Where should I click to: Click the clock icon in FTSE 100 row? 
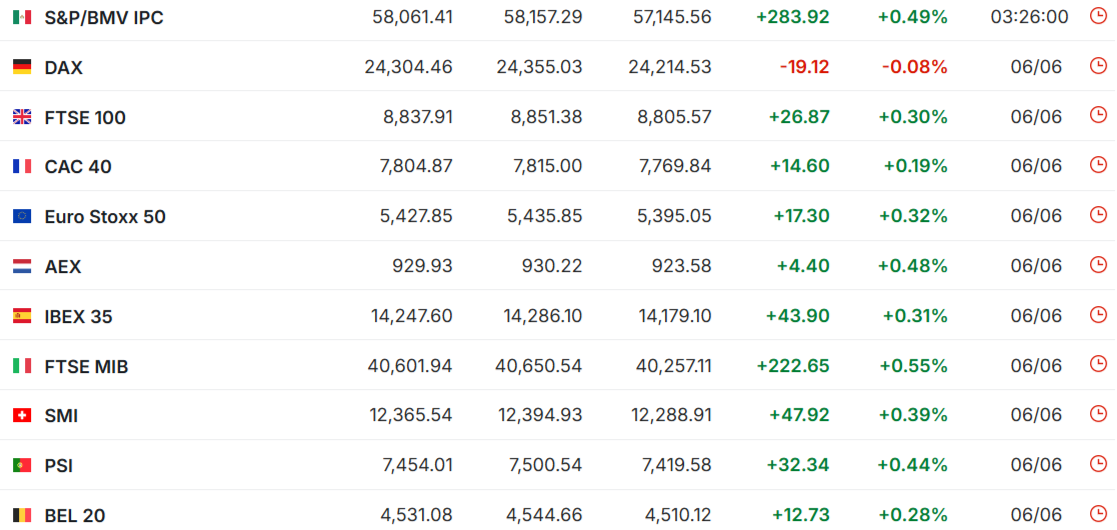(x=1098, y=115)
